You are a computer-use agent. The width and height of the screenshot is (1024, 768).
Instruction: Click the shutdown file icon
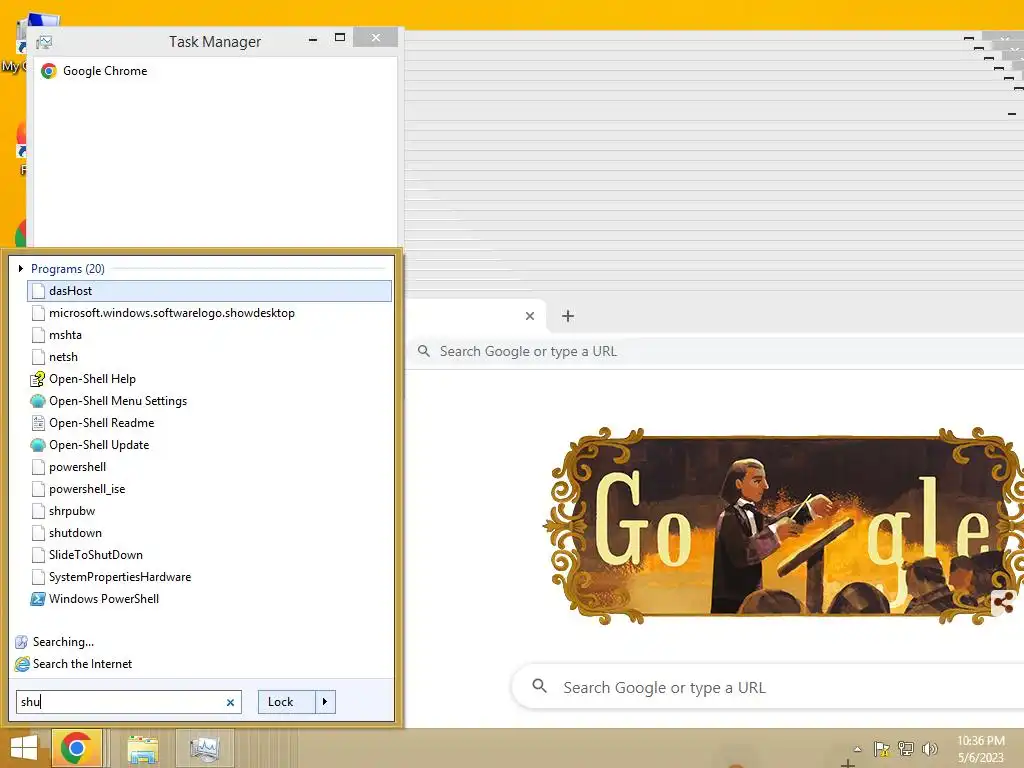(x=39, y=533)
